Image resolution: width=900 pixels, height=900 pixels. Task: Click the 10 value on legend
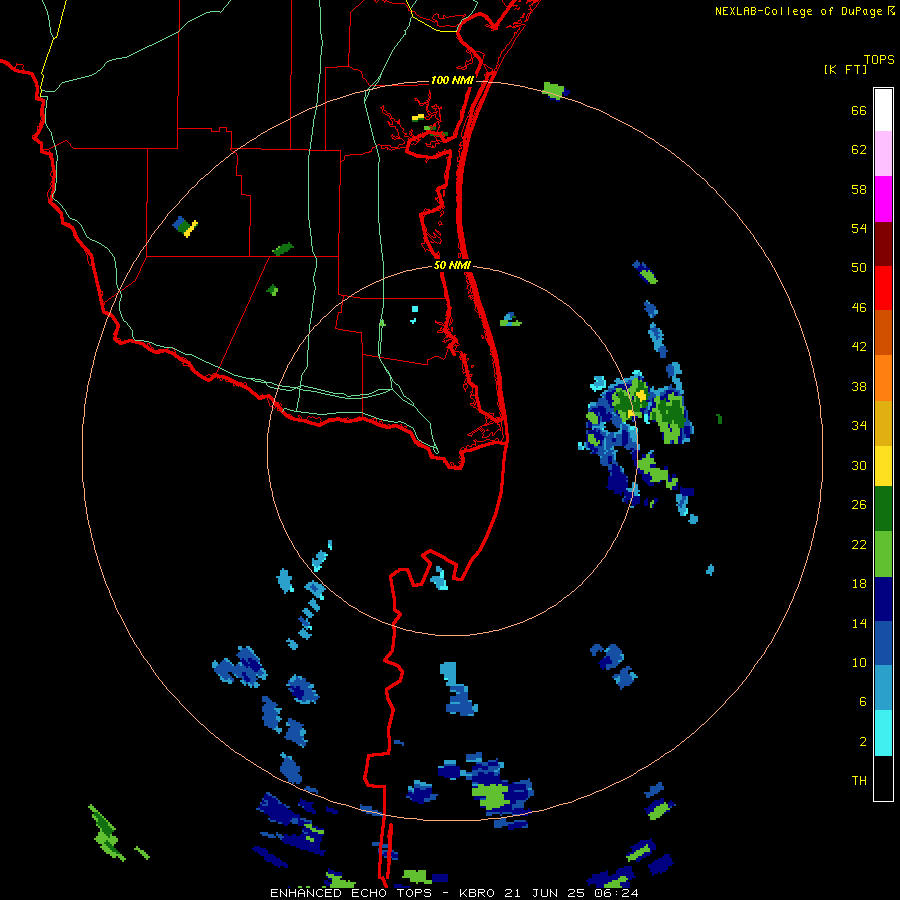tap(859, 662)
